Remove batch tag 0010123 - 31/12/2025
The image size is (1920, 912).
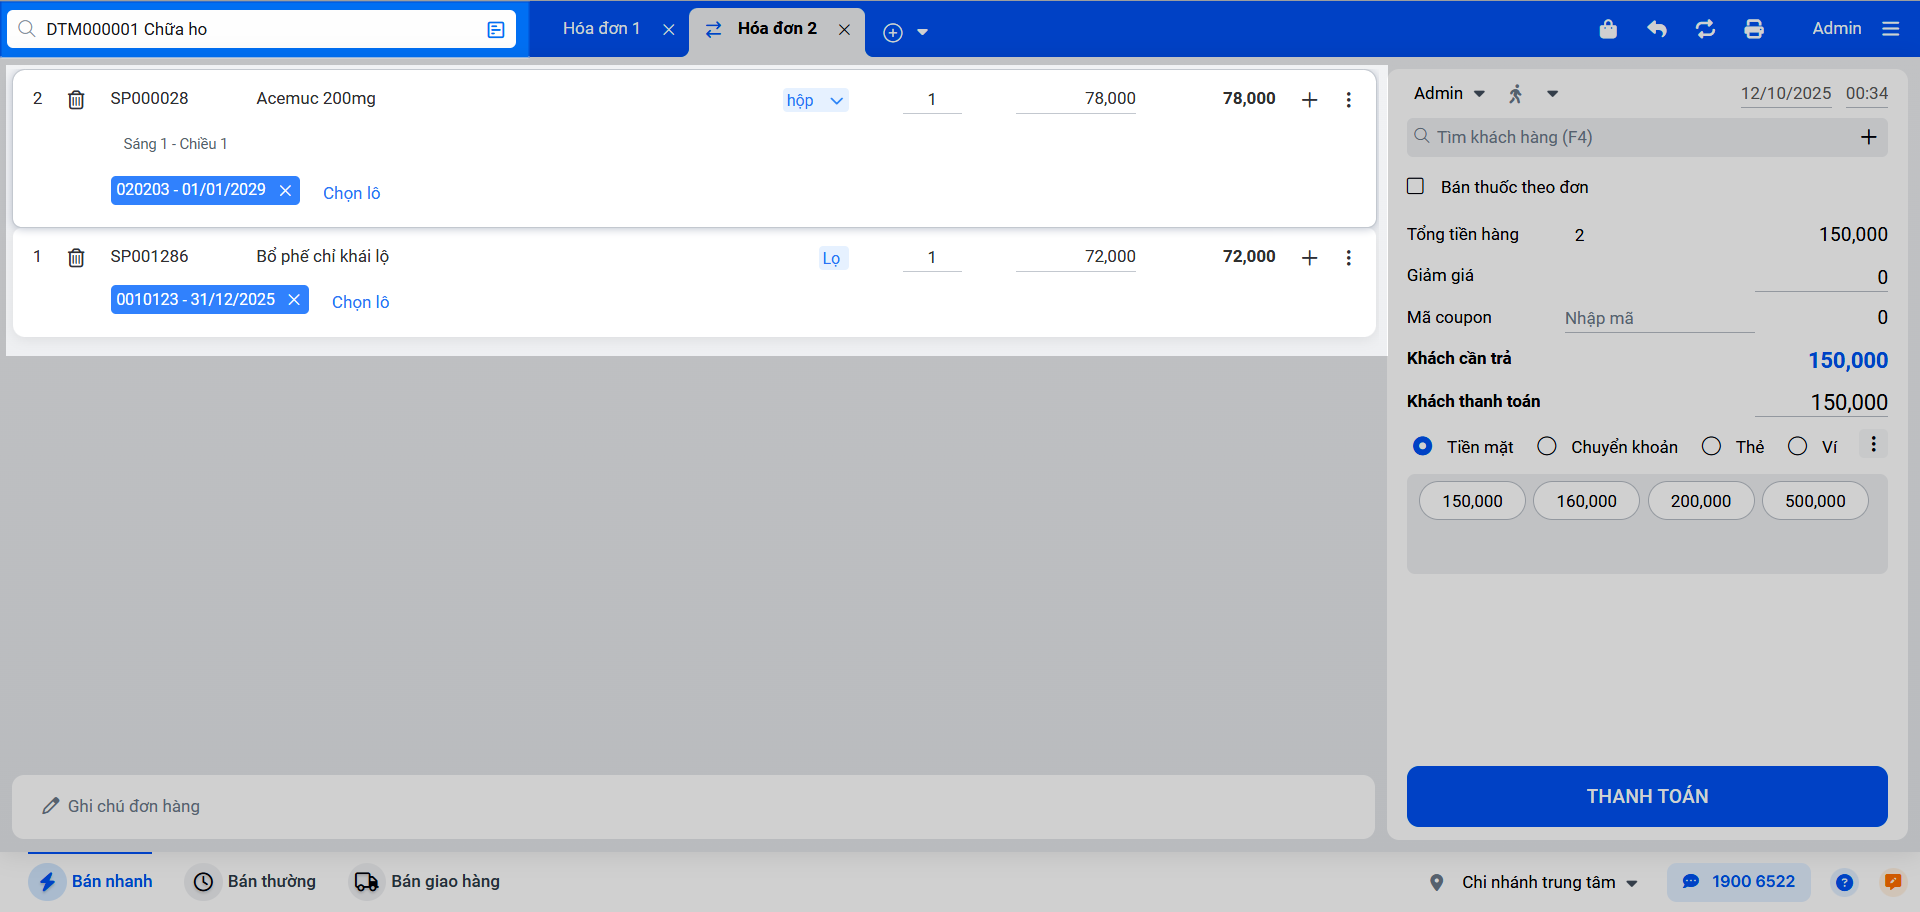coord(294,300)
